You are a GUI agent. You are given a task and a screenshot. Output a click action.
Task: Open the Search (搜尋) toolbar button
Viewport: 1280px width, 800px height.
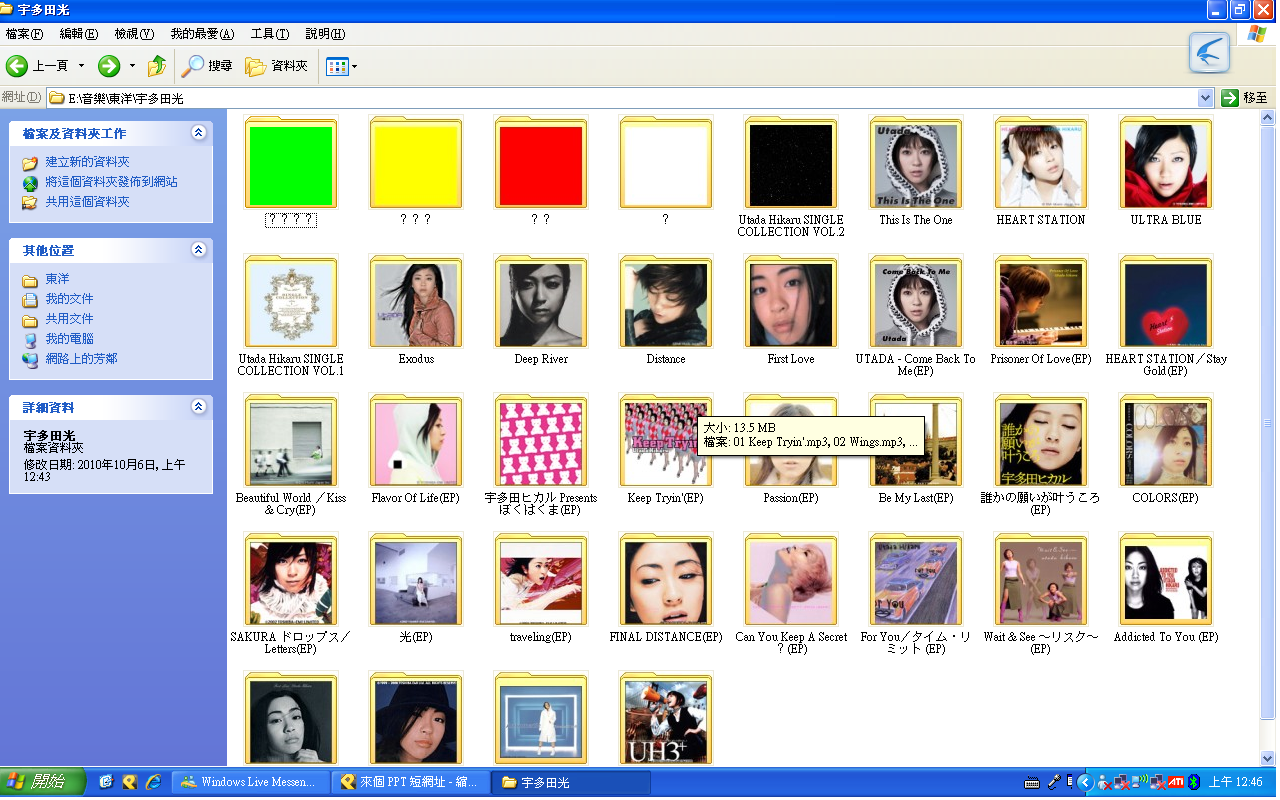[x=207, y=66]
